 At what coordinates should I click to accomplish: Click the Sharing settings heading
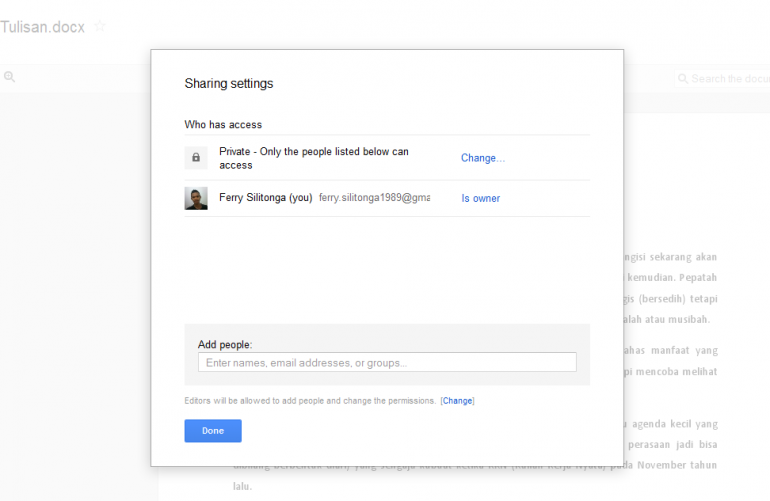229,84
